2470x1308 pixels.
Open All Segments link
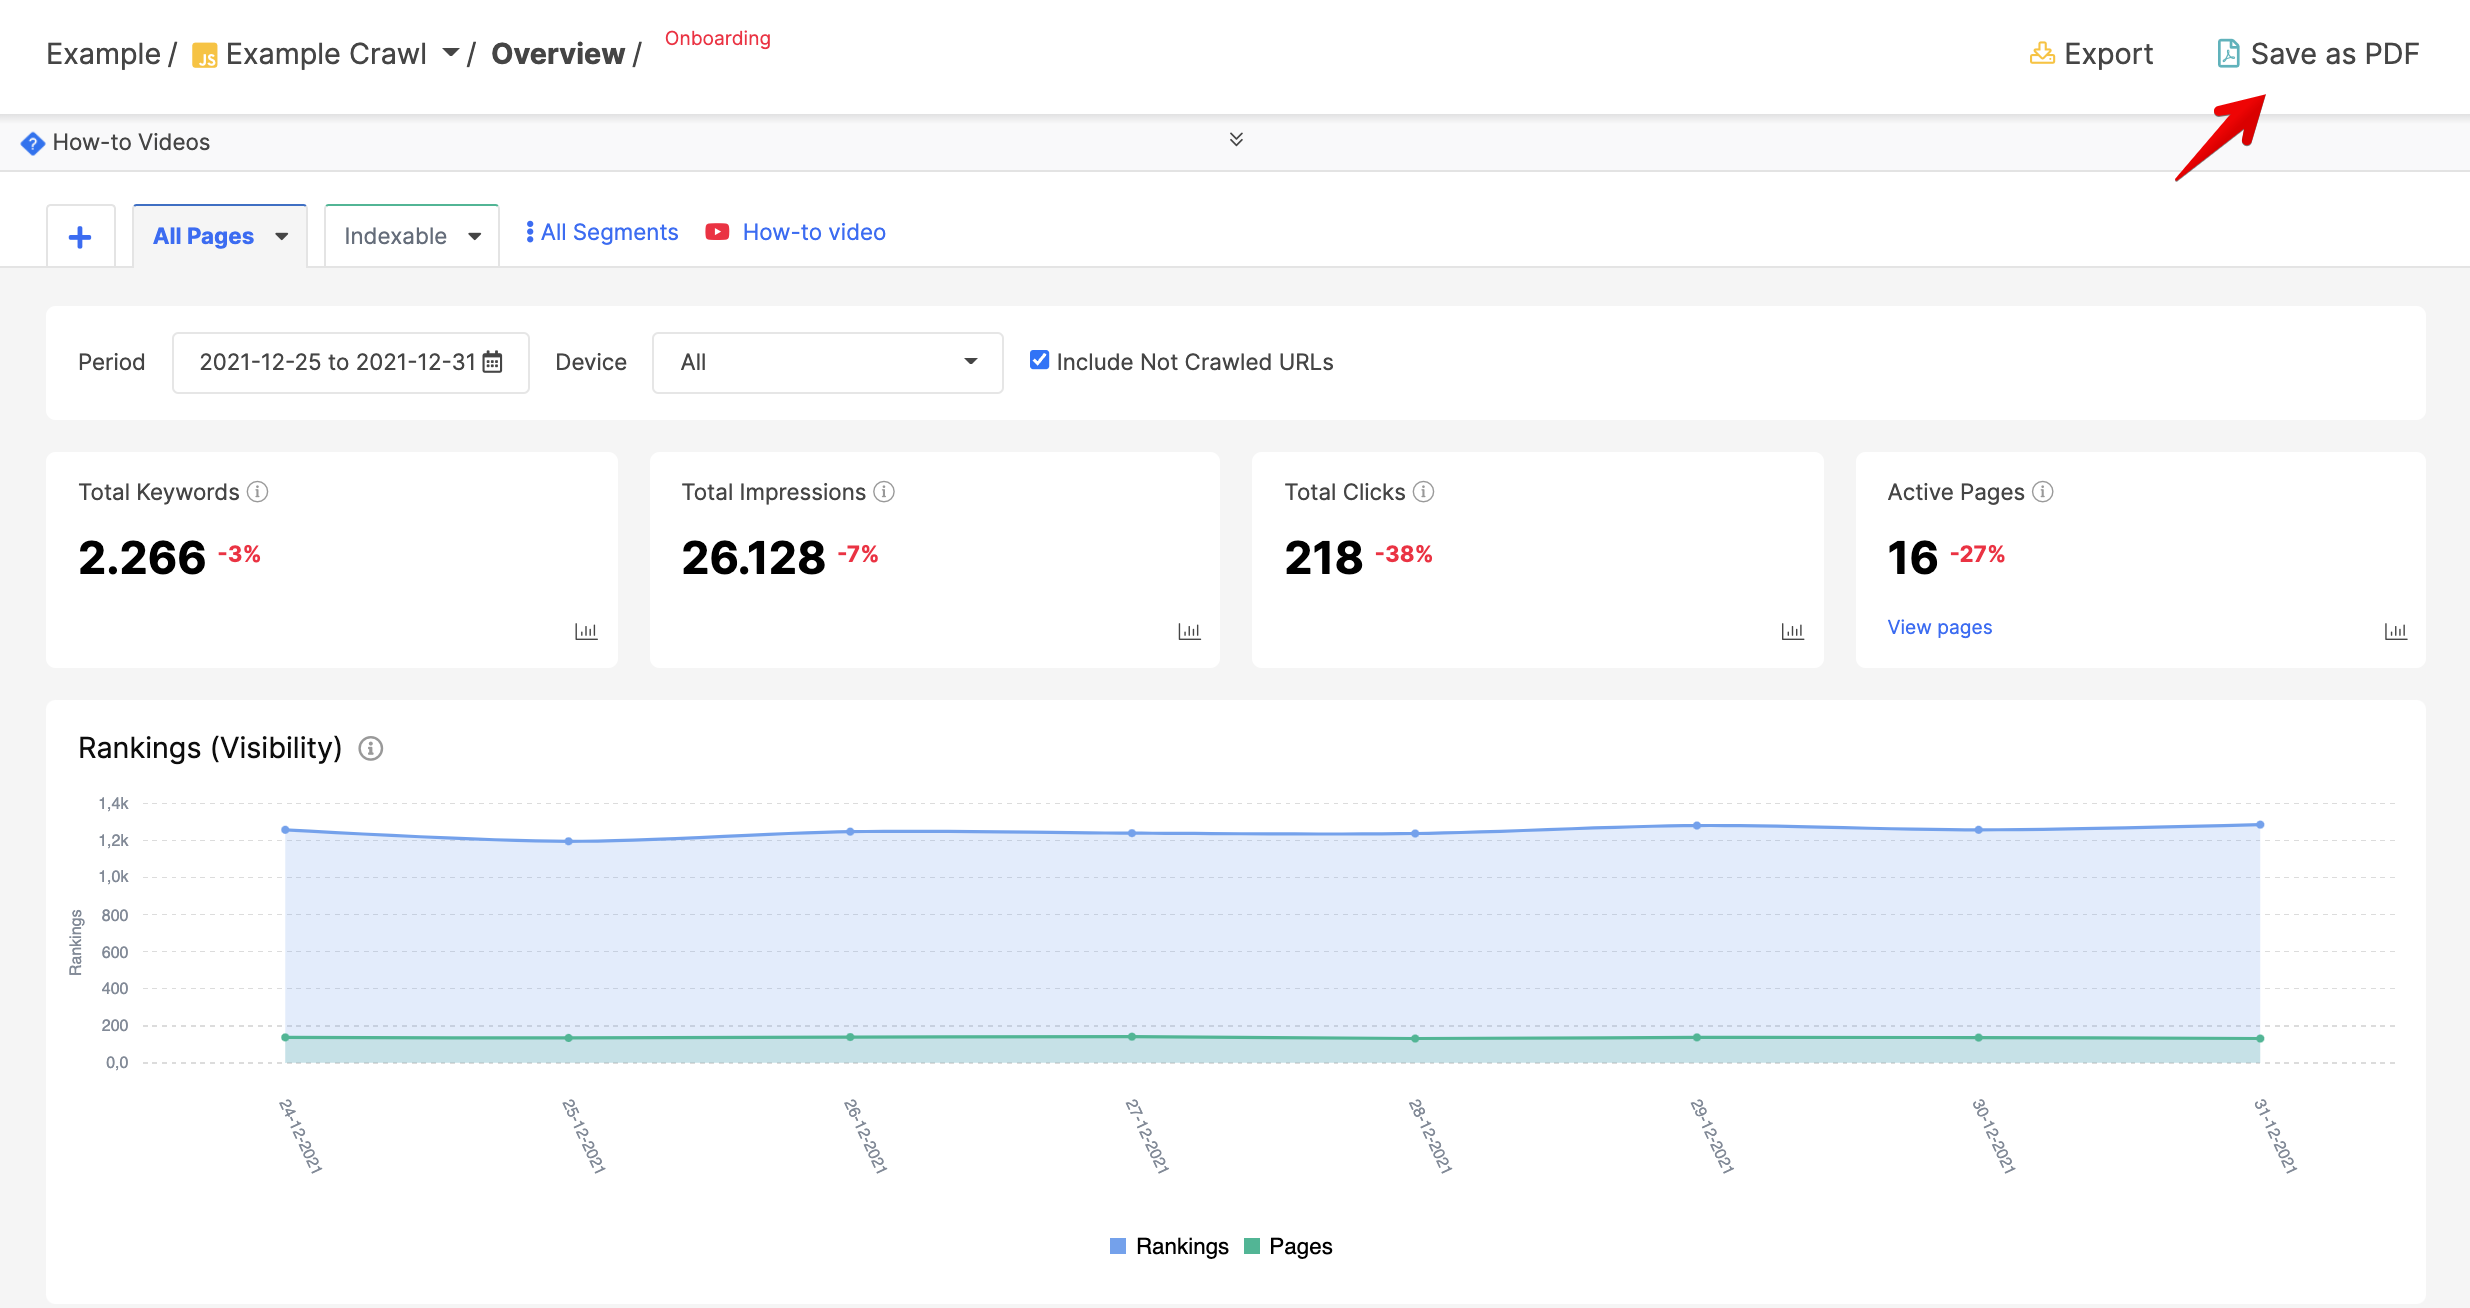[x=609, y=232]
